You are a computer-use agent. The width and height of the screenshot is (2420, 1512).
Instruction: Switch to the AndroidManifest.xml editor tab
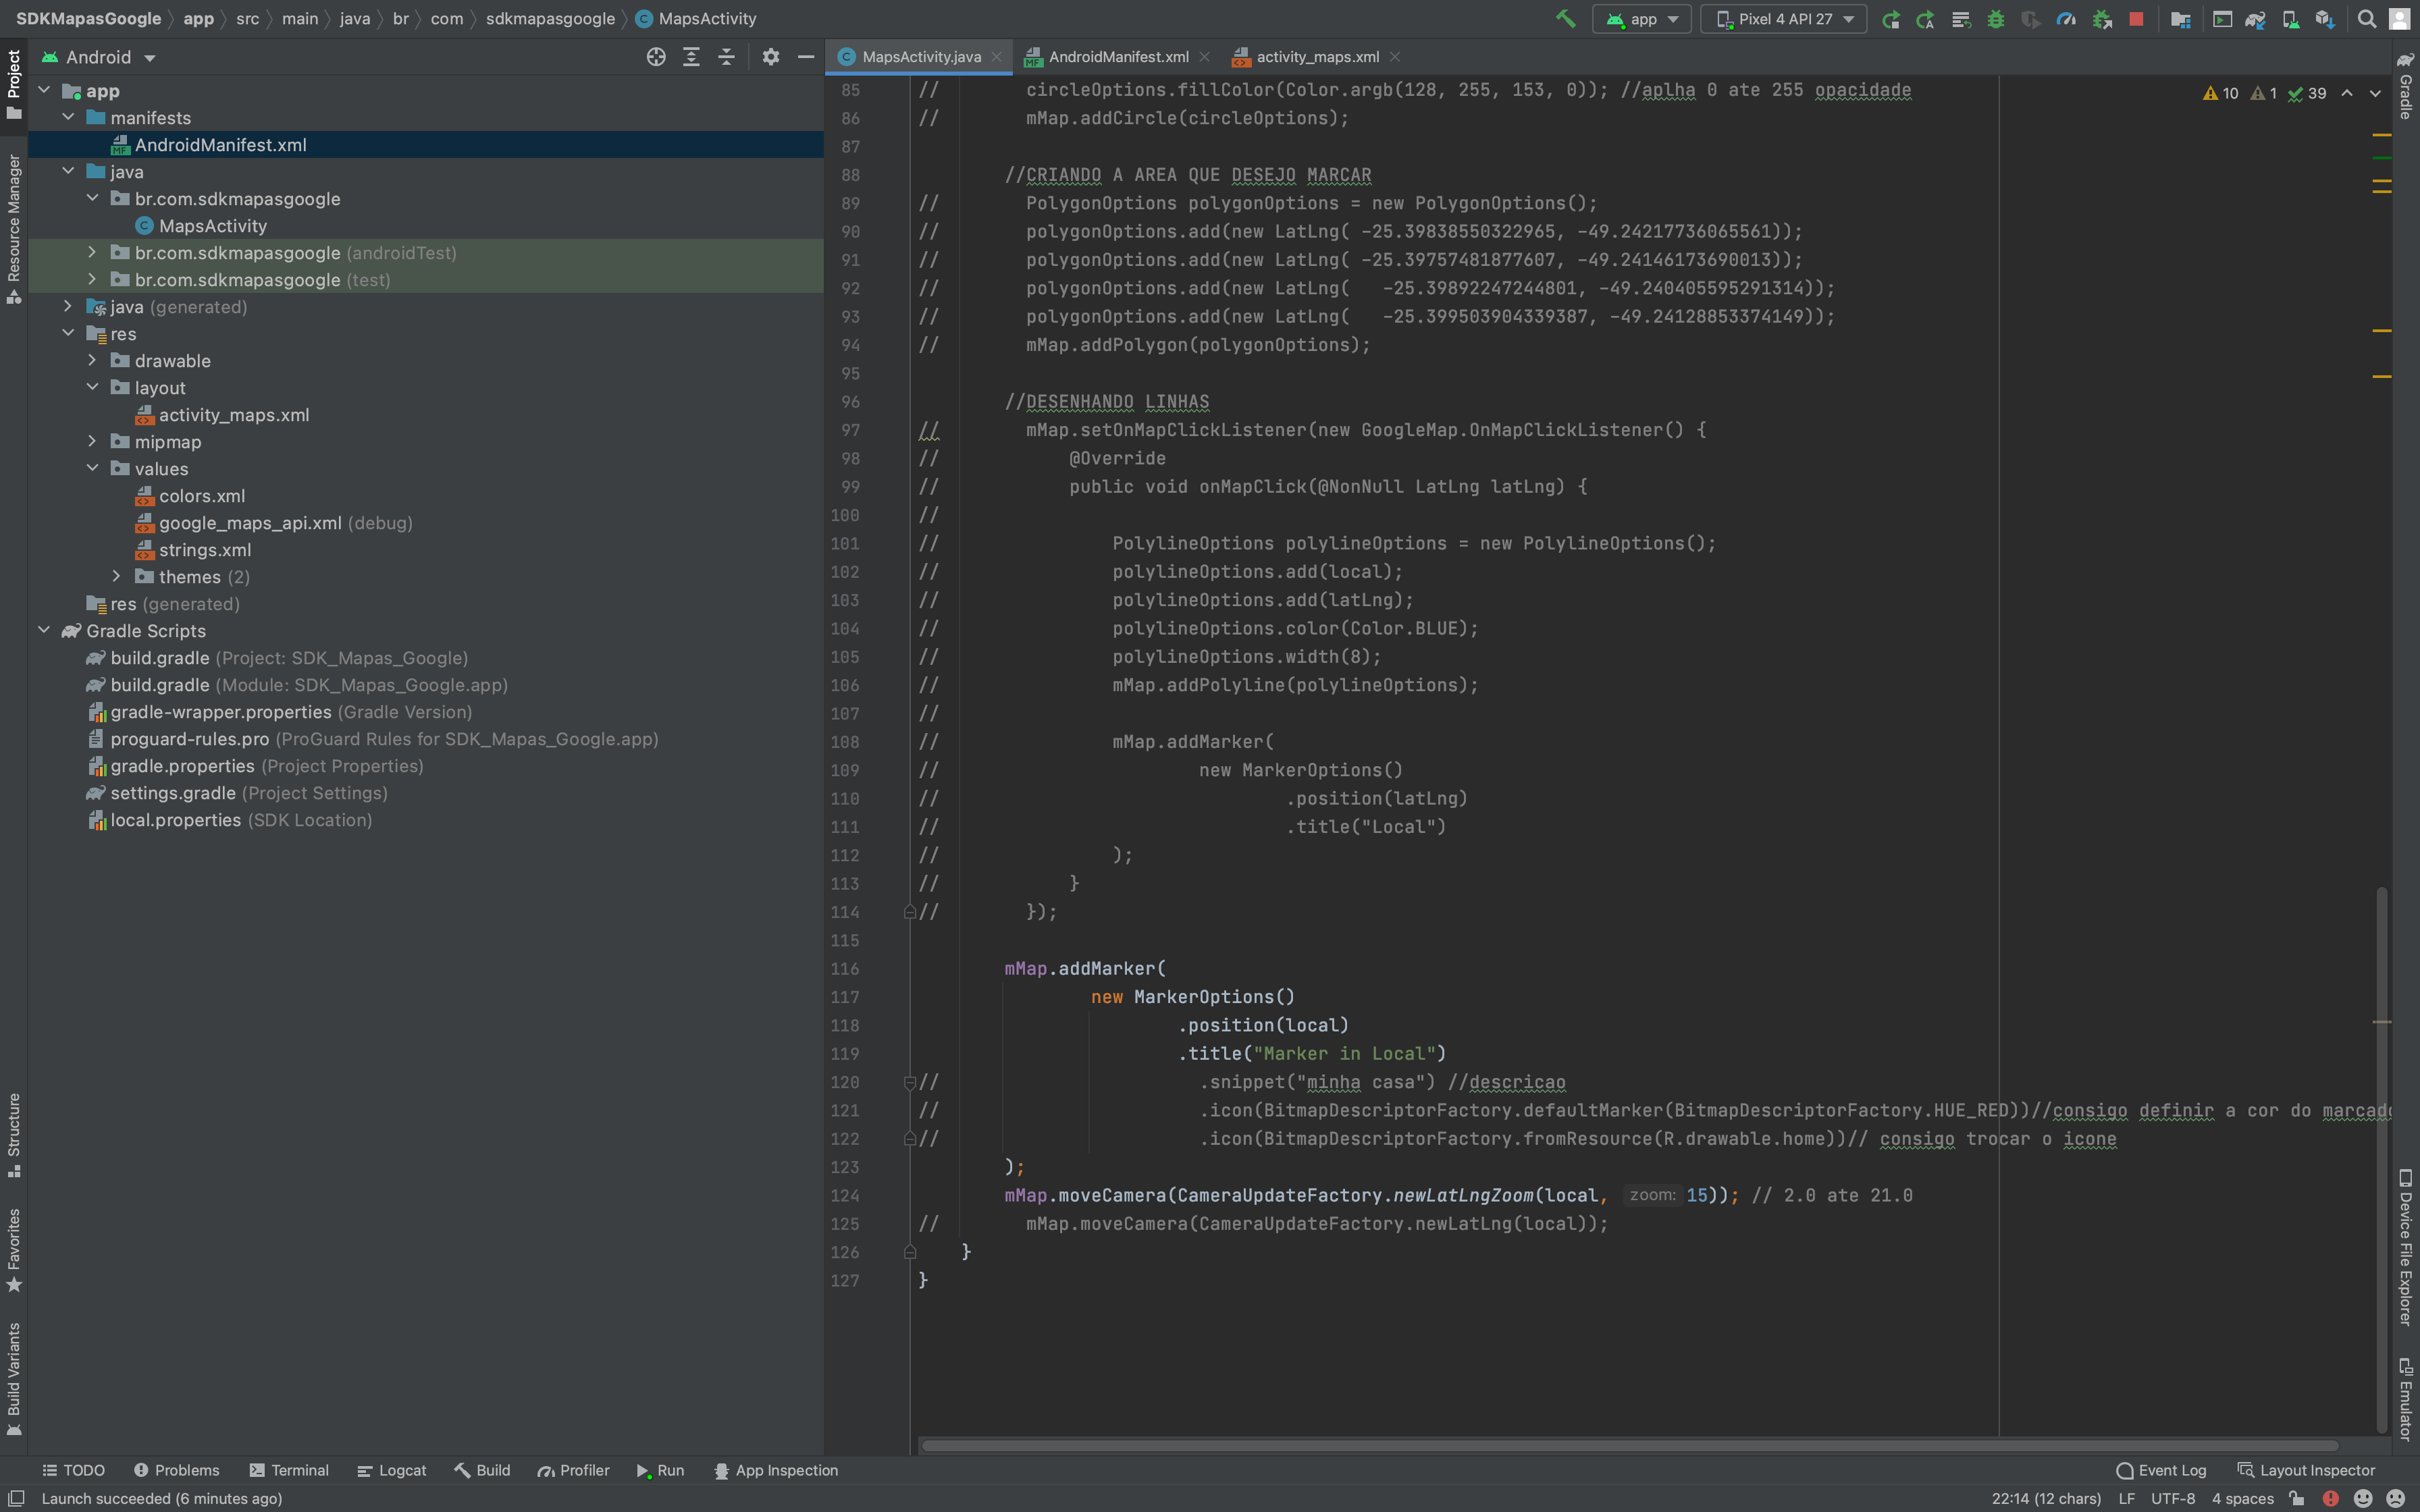click(1120, 57)
